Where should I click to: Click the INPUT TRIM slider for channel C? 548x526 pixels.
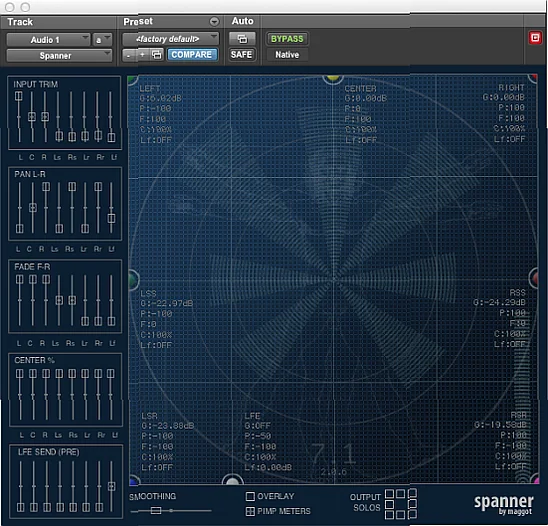click(x=32, y=116)
